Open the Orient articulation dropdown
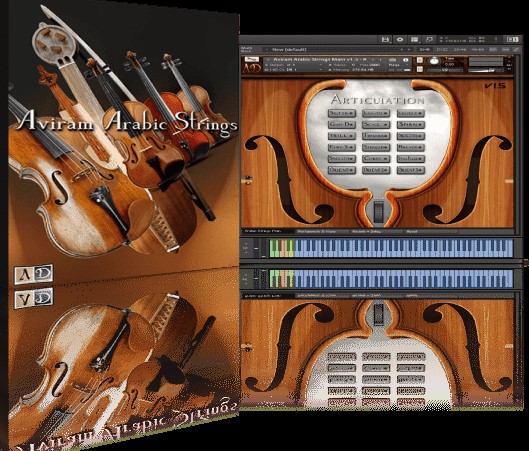 [x=341, y=170]
